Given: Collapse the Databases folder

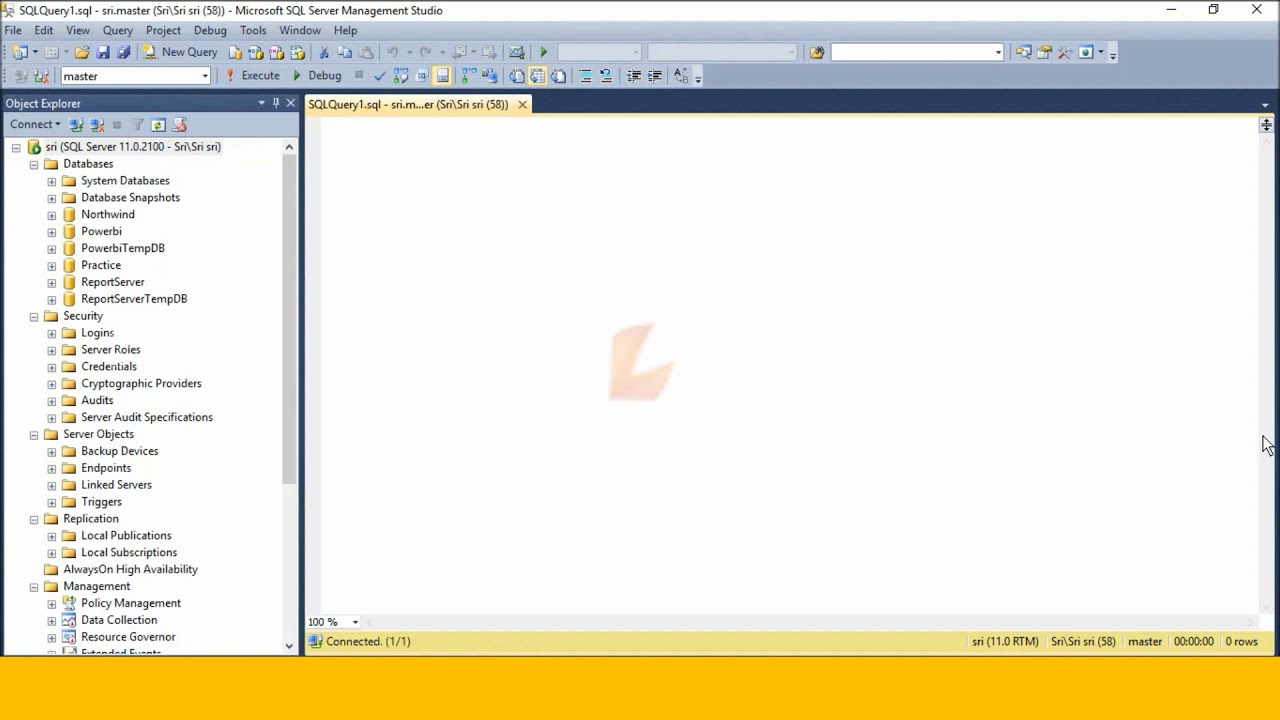Looking at the screenshot, I should pos(34,164).
